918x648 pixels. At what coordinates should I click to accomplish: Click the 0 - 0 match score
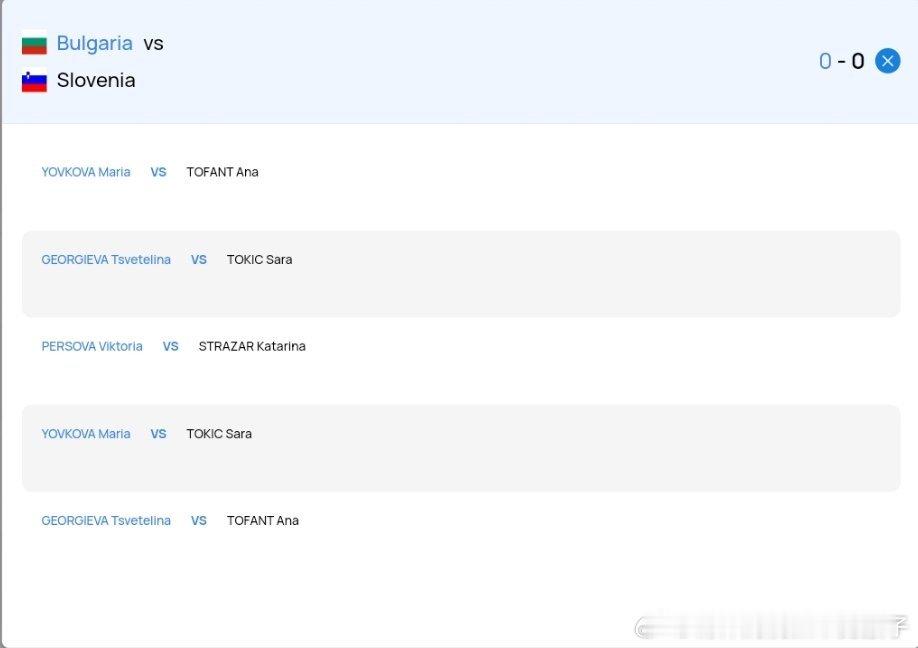point(841,61)
